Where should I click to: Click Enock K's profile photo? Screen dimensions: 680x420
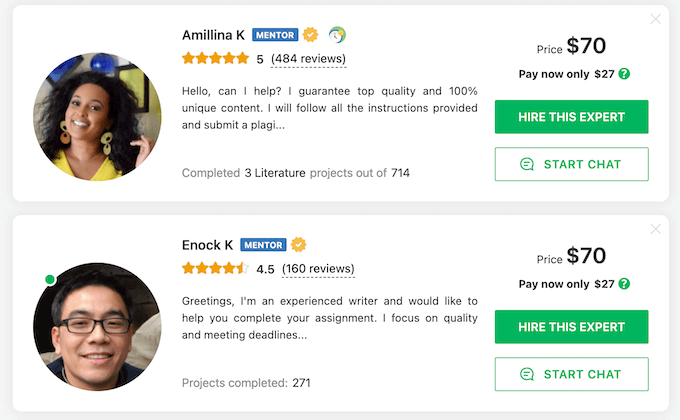pyautogui.click(x=97, y=326)
